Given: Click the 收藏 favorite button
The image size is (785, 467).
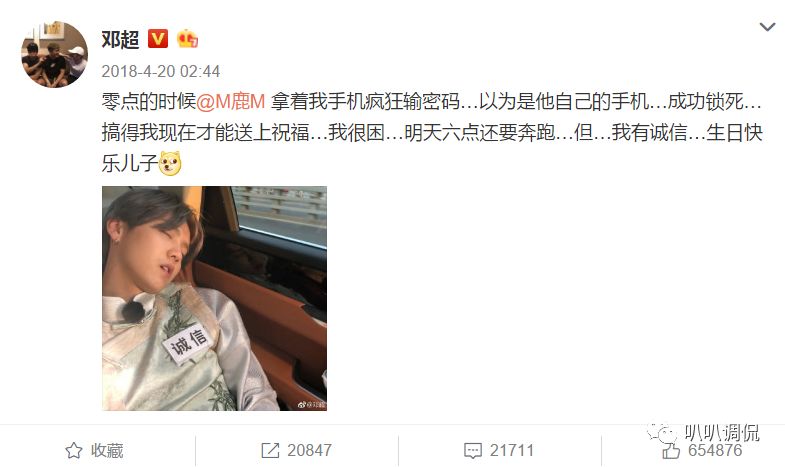Looking at the screenshot, I should point(95,450).
